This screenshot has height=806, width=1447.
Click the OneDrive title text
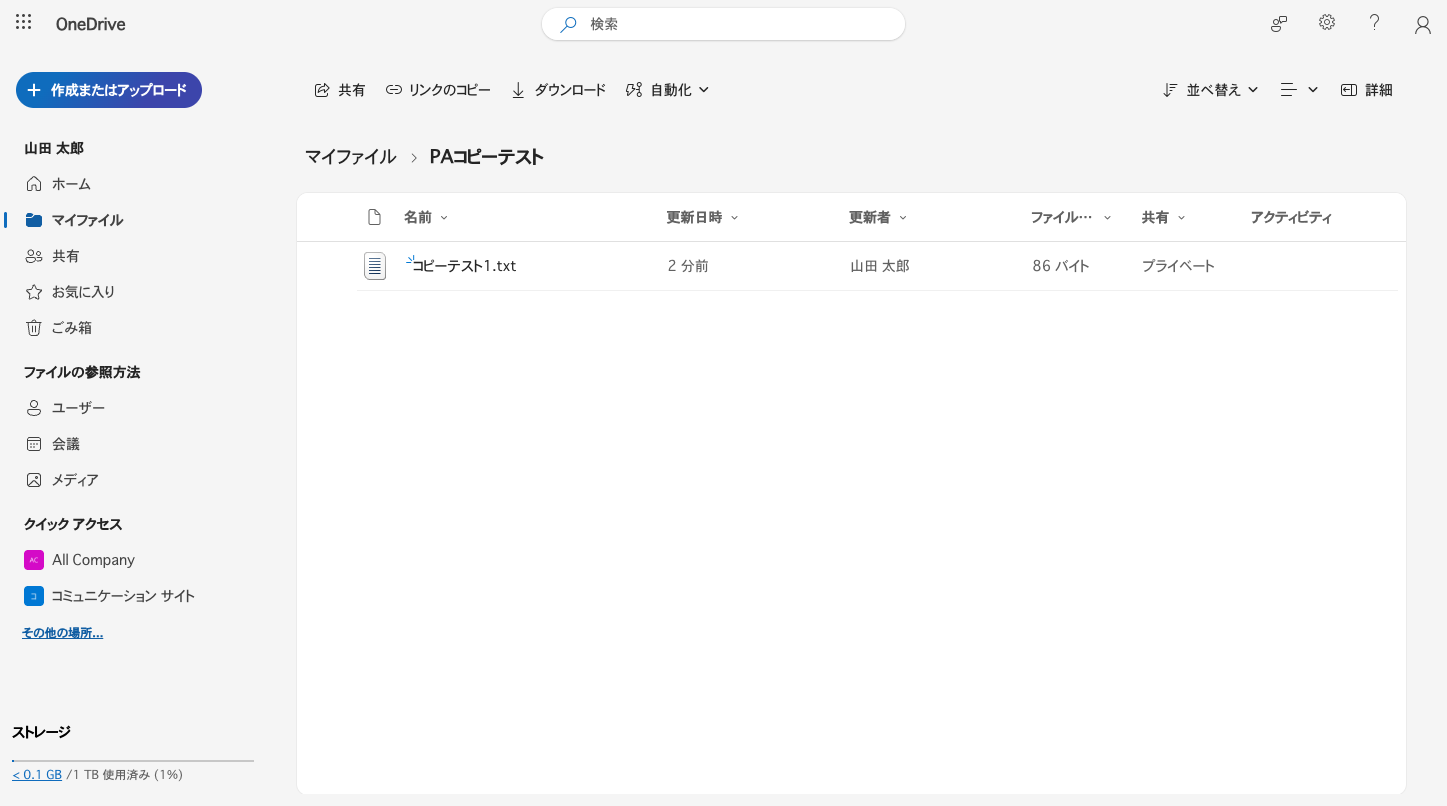[x=91, y=24]
